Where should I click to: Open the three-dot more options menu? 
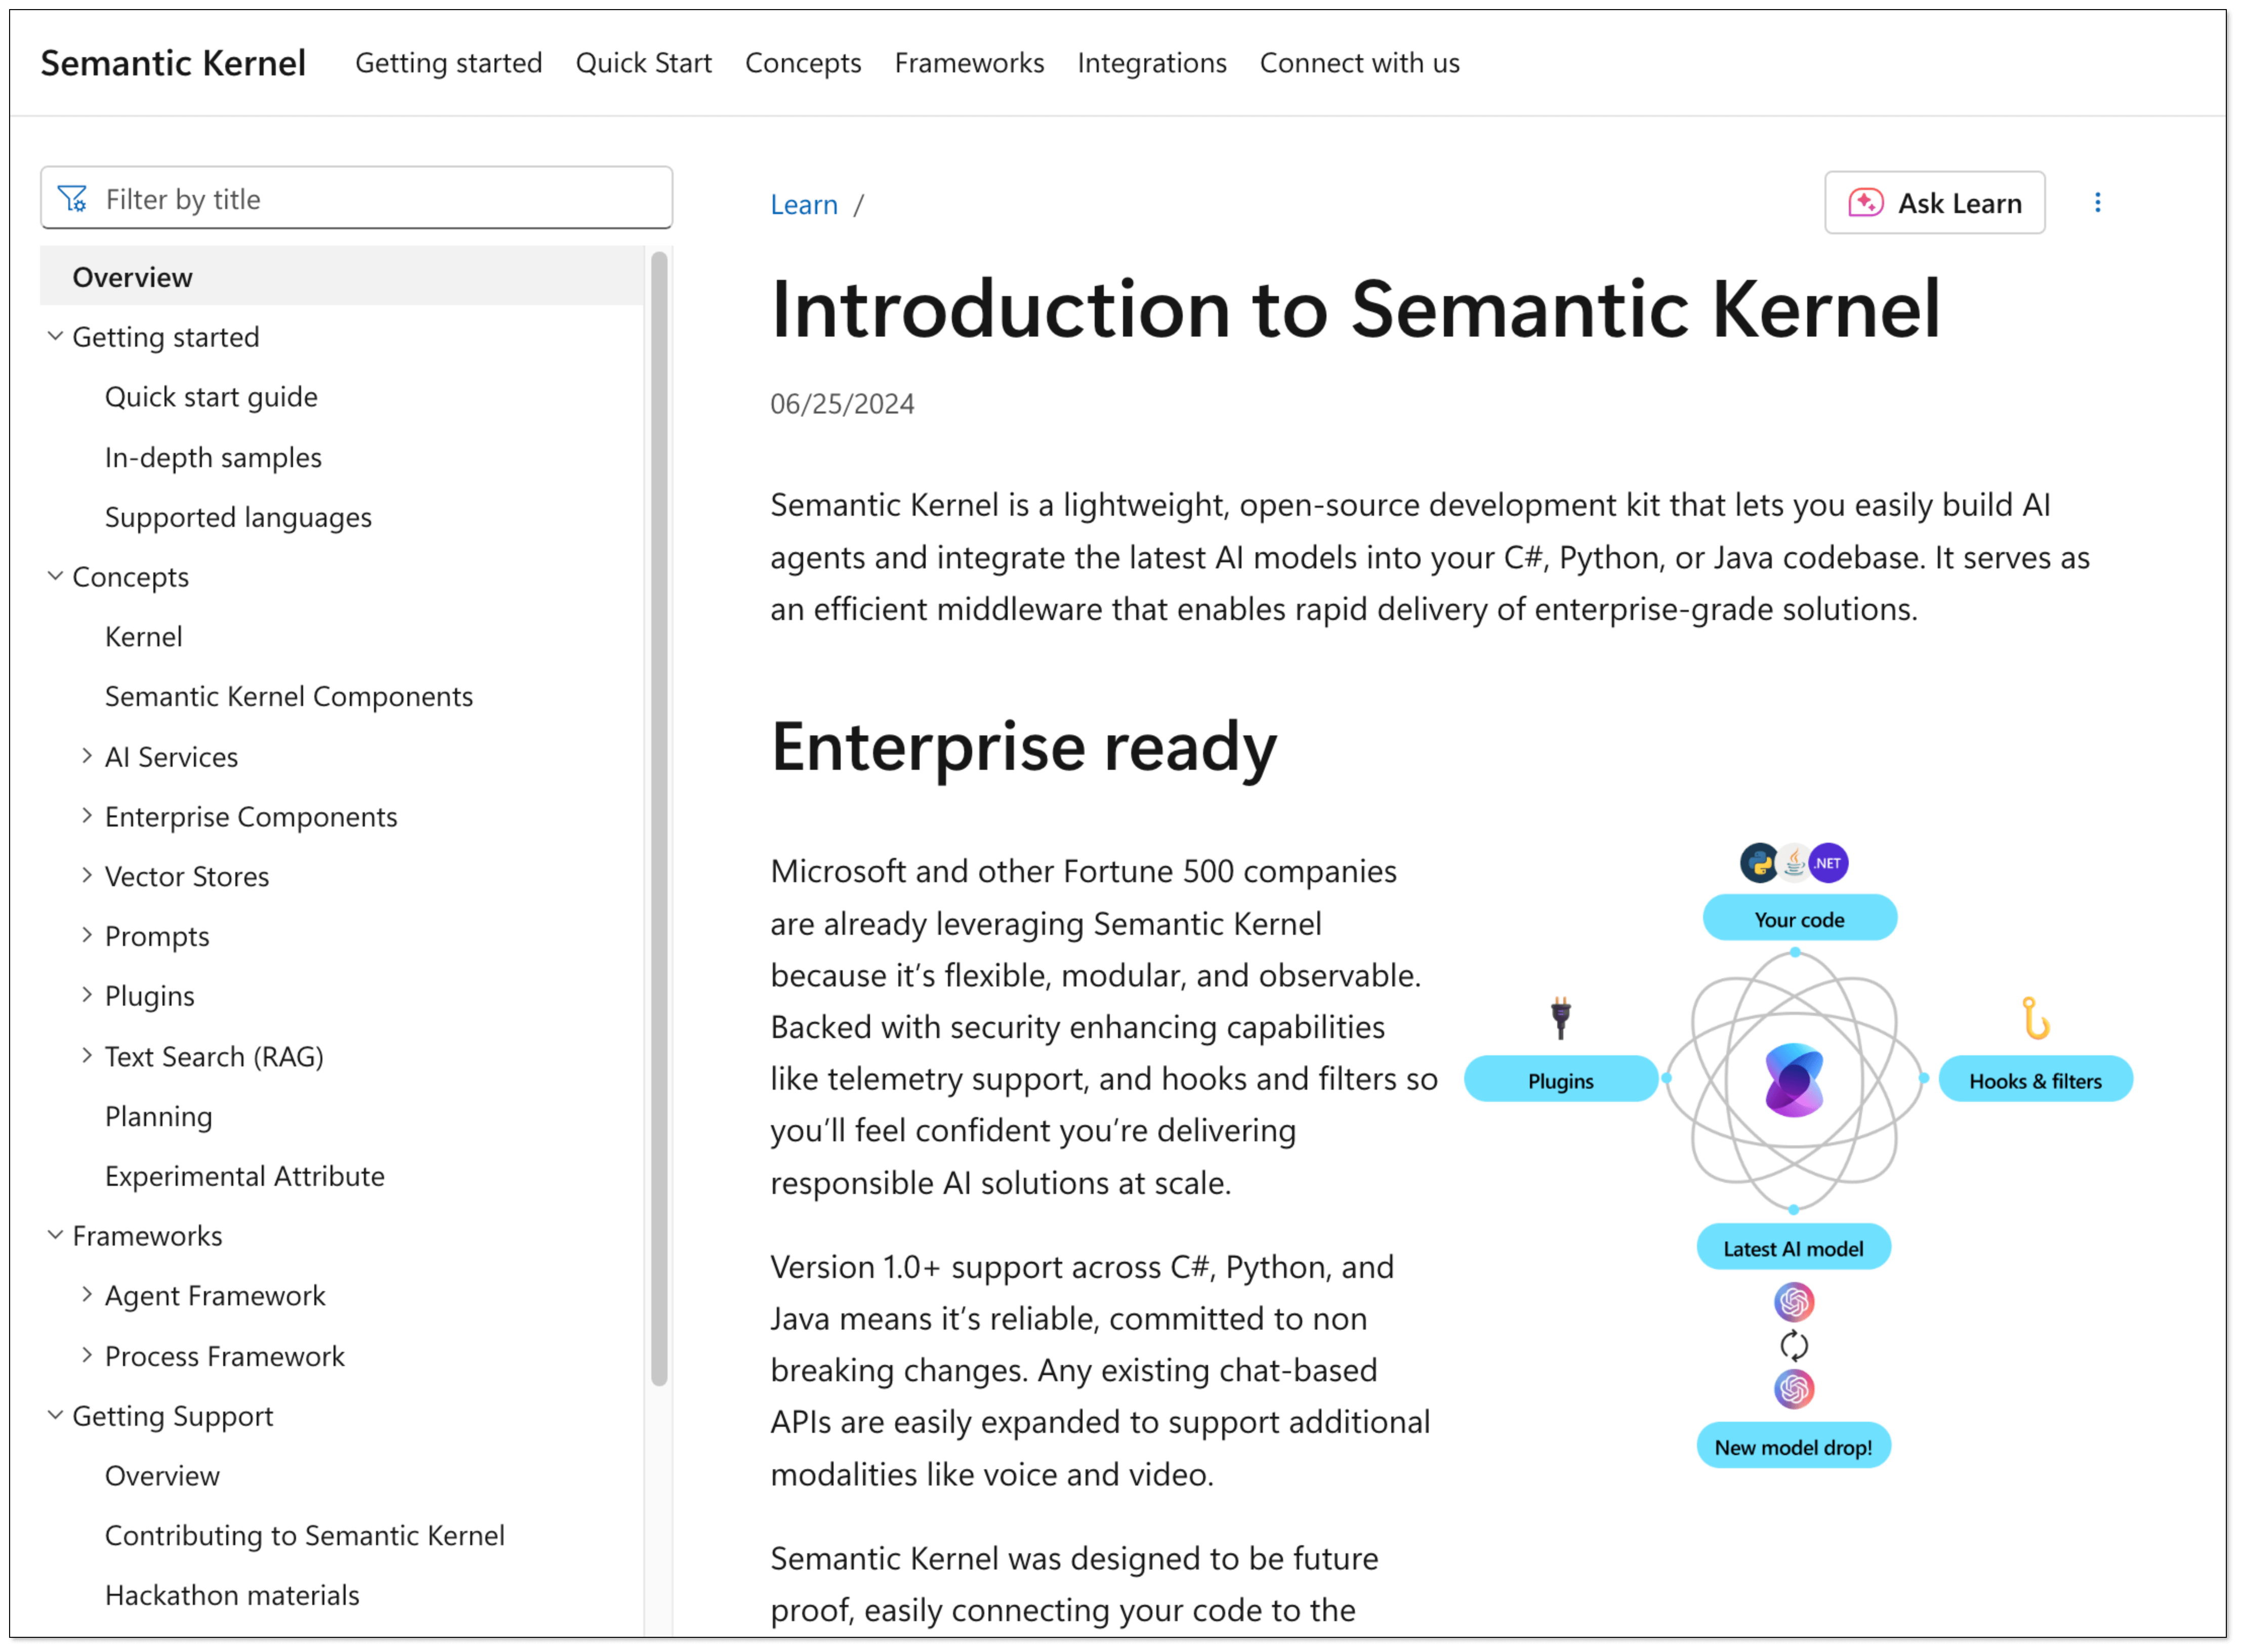click(2097, 203)
